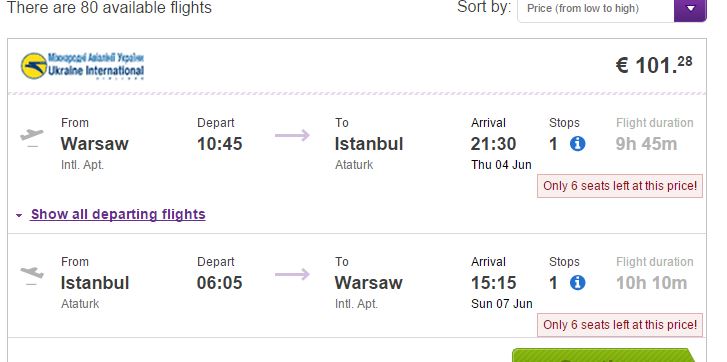Screen dimensions: 727x362
Task: Open the Sort by purple dropdown arrow
Action: point(690,9)
